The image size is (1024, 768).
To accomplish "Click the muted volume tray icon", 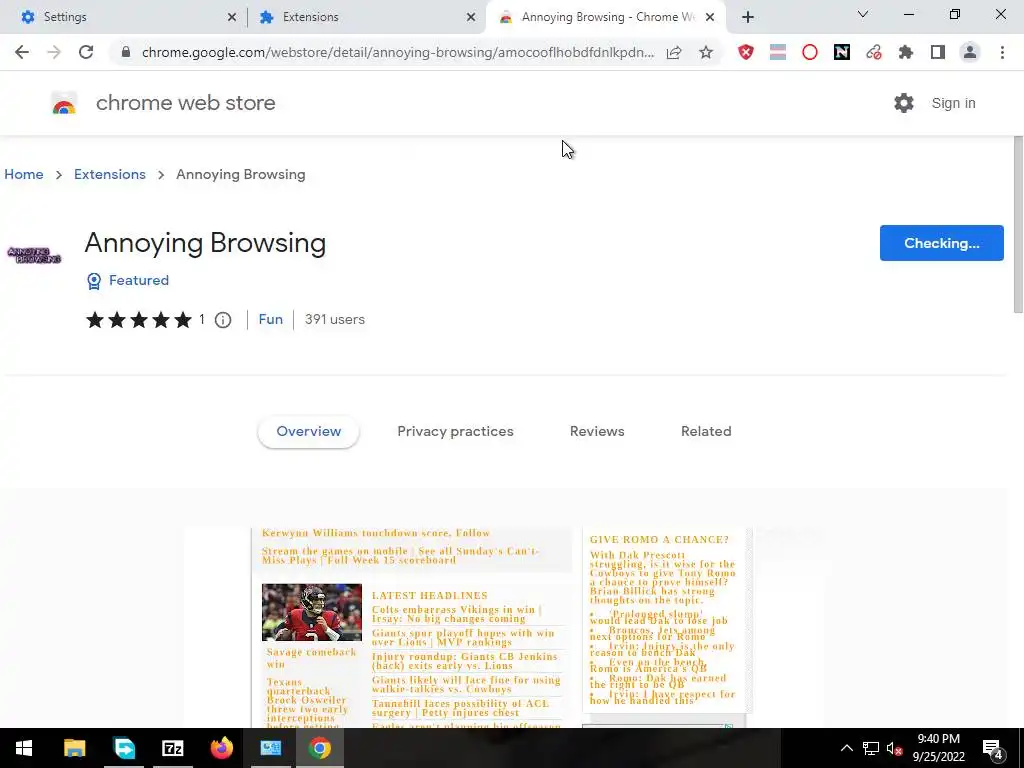I will [895, 748].
